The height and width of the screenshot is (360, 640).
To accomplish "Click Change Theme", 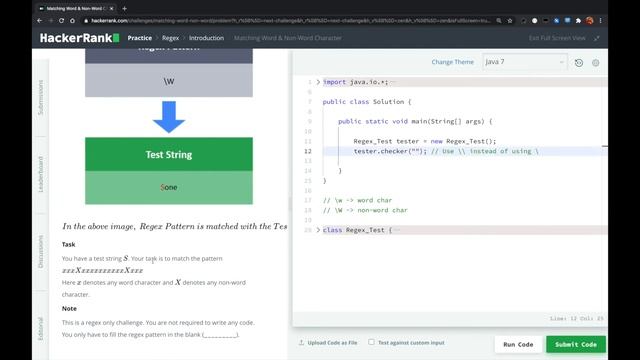I will pyautogui.click(x=453, y=62).
